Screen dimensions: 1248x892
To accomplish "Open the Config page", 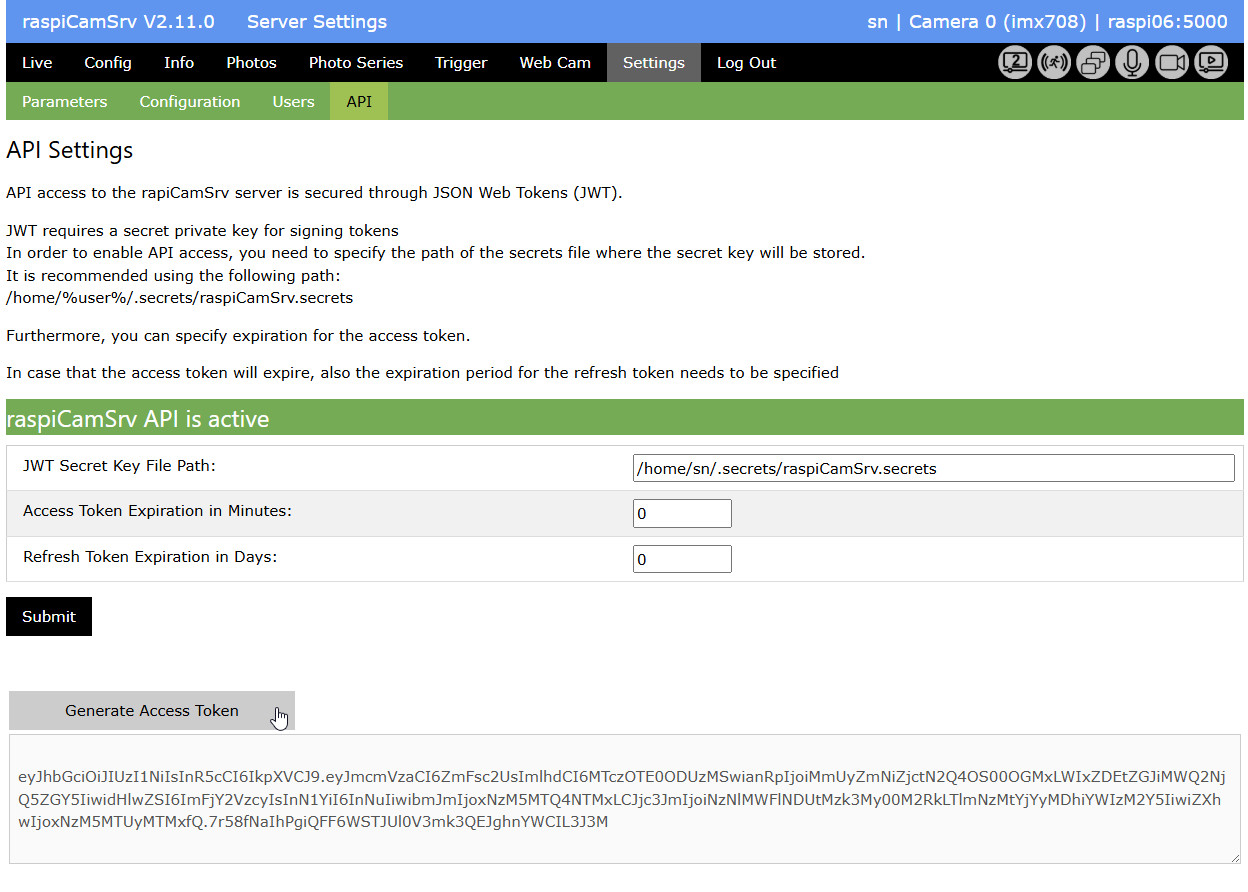I will coord(107,62).
